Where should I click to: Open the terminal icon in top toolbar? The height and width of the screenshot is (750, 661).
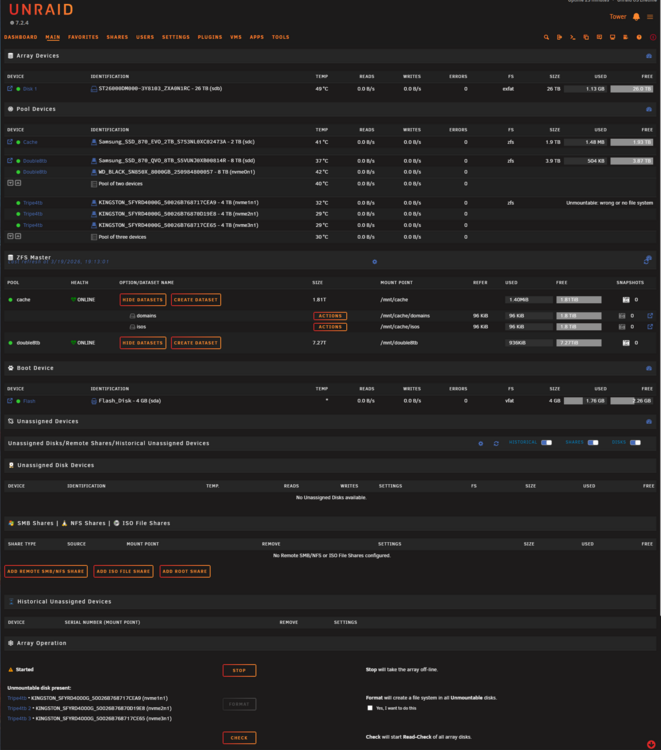573,37
